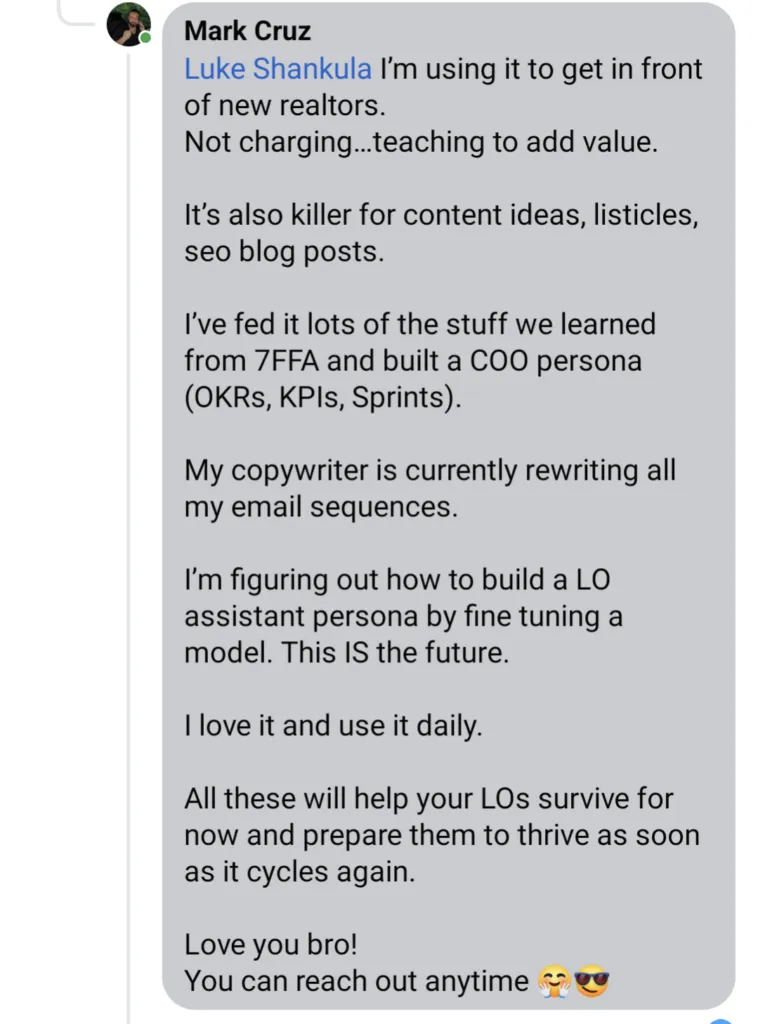Viewport: 758px width, 1024px height.
Task: Click the 'Not charging...teaching to add value' line
Action: [420, 142]
